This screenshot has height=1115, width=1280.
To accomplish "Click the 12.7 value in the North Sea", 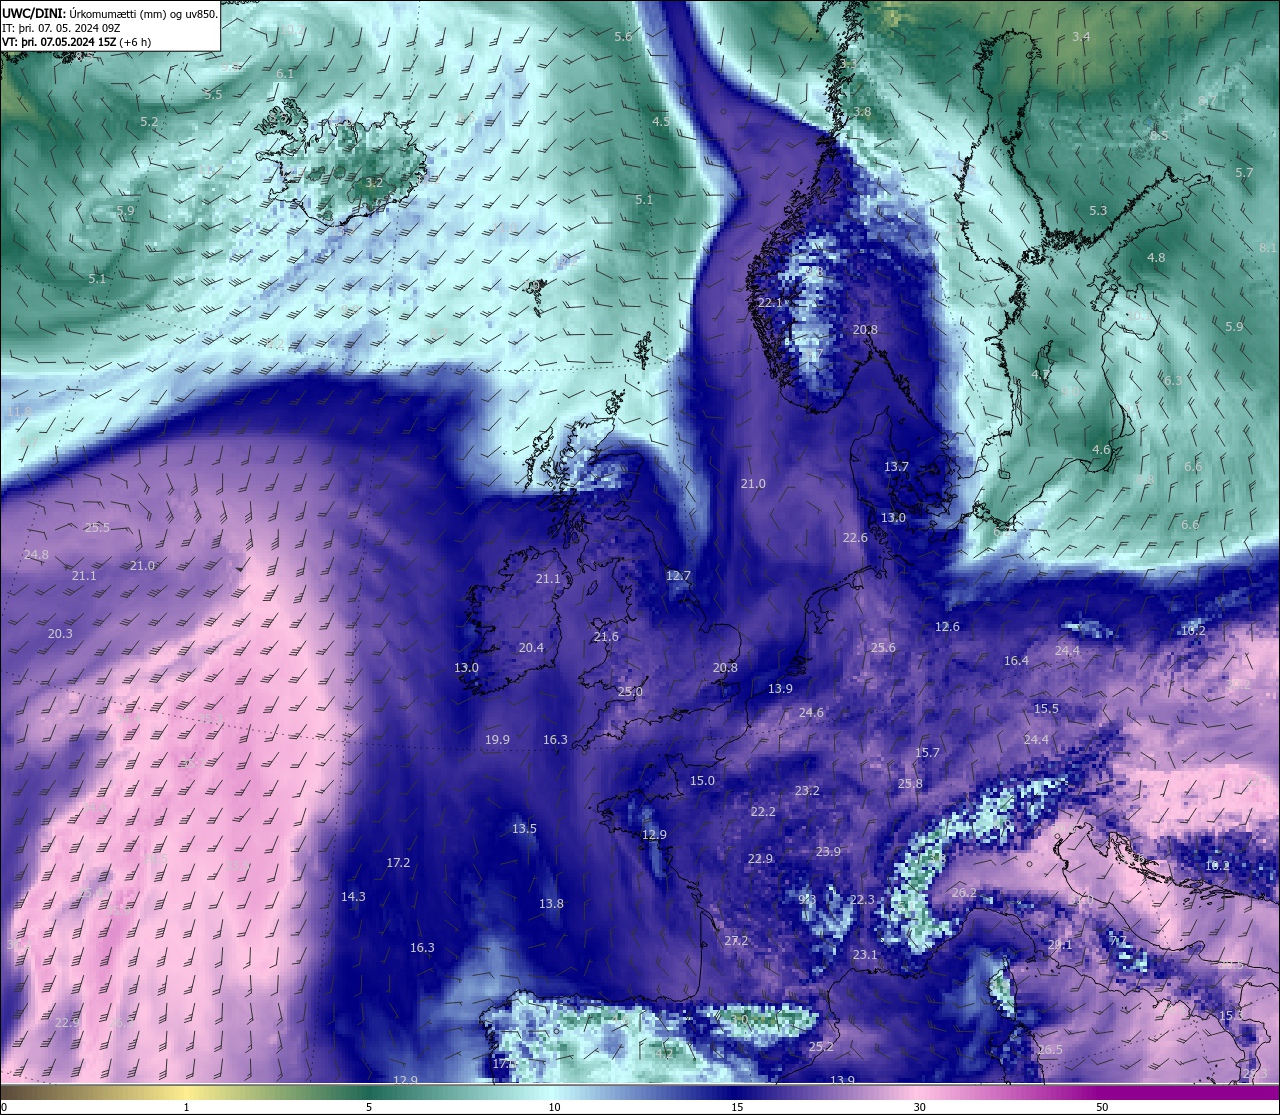I will (x=678, y=576).
